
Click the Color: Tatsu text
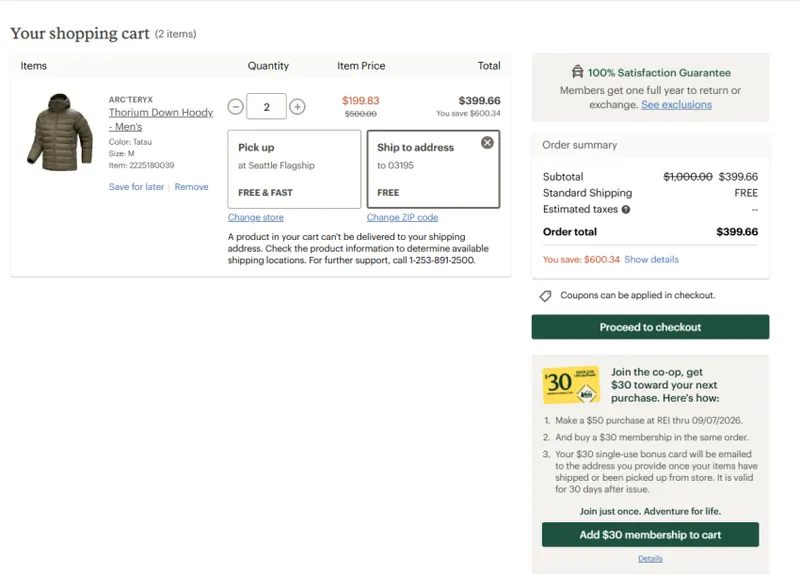[x=130, y=142]
